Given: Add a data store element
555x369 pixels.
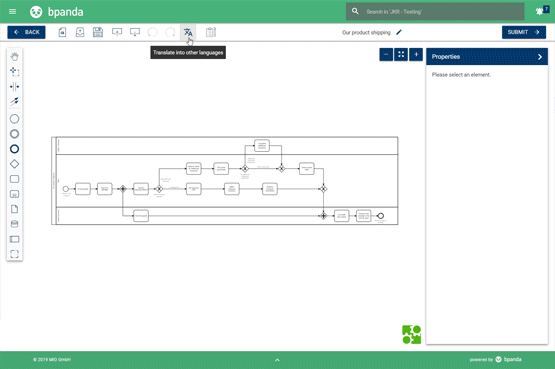Looking at the screenshot, I should 14,224.
